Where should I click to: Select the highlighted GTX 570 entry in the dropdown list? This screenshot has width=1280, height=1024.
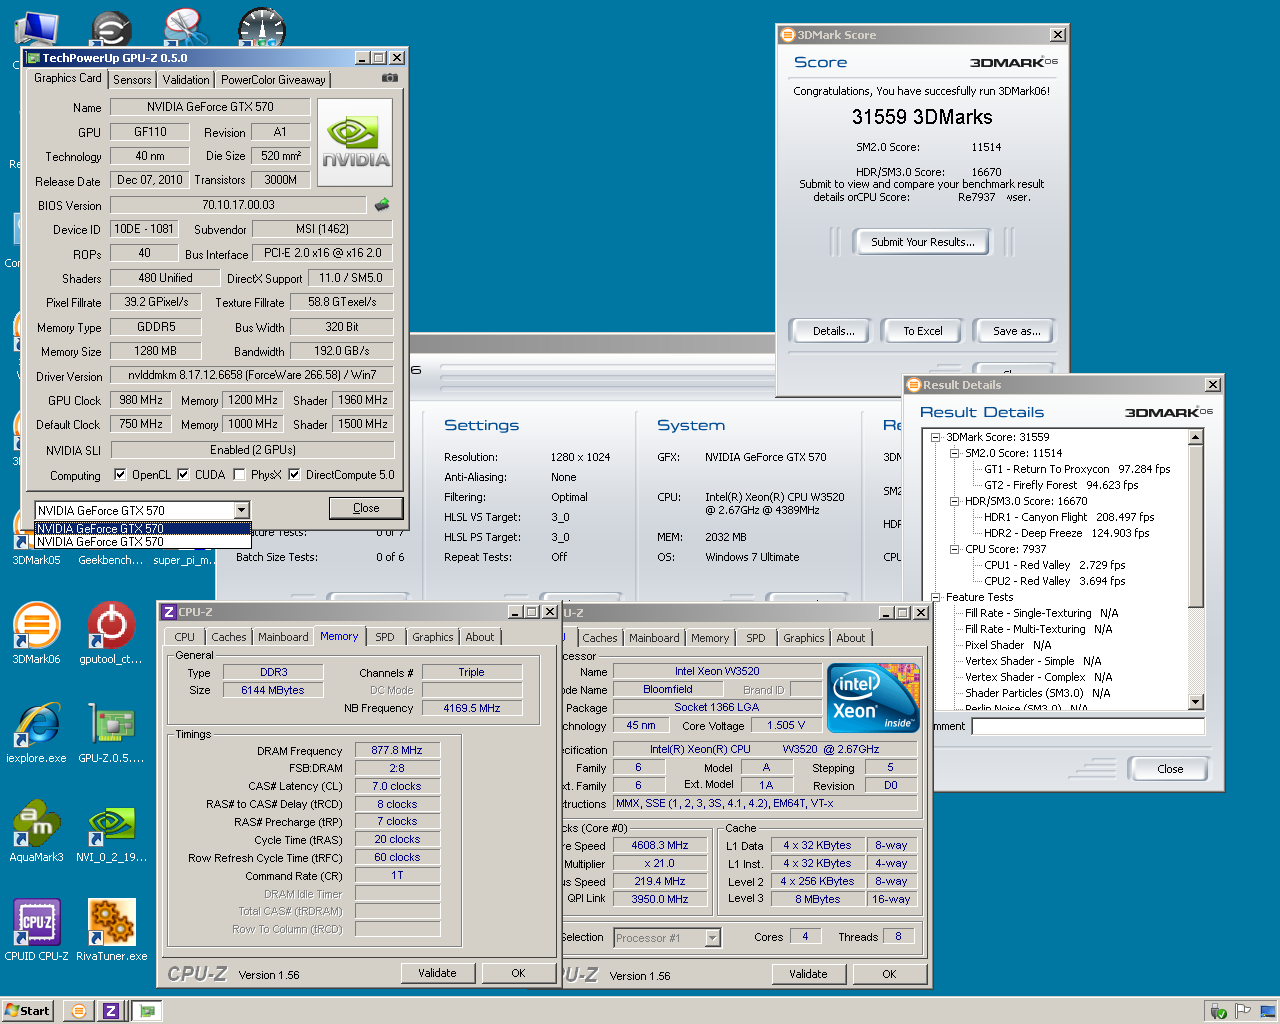(143, 529)
